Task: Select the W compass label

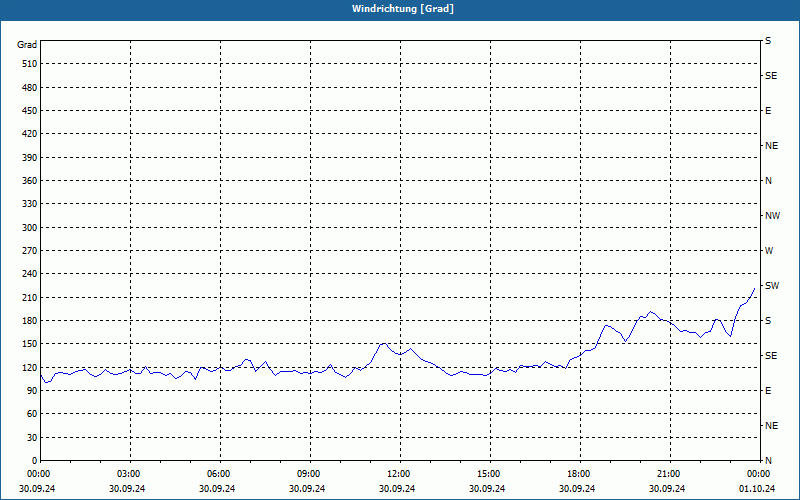Action: [x=769, y=251]
